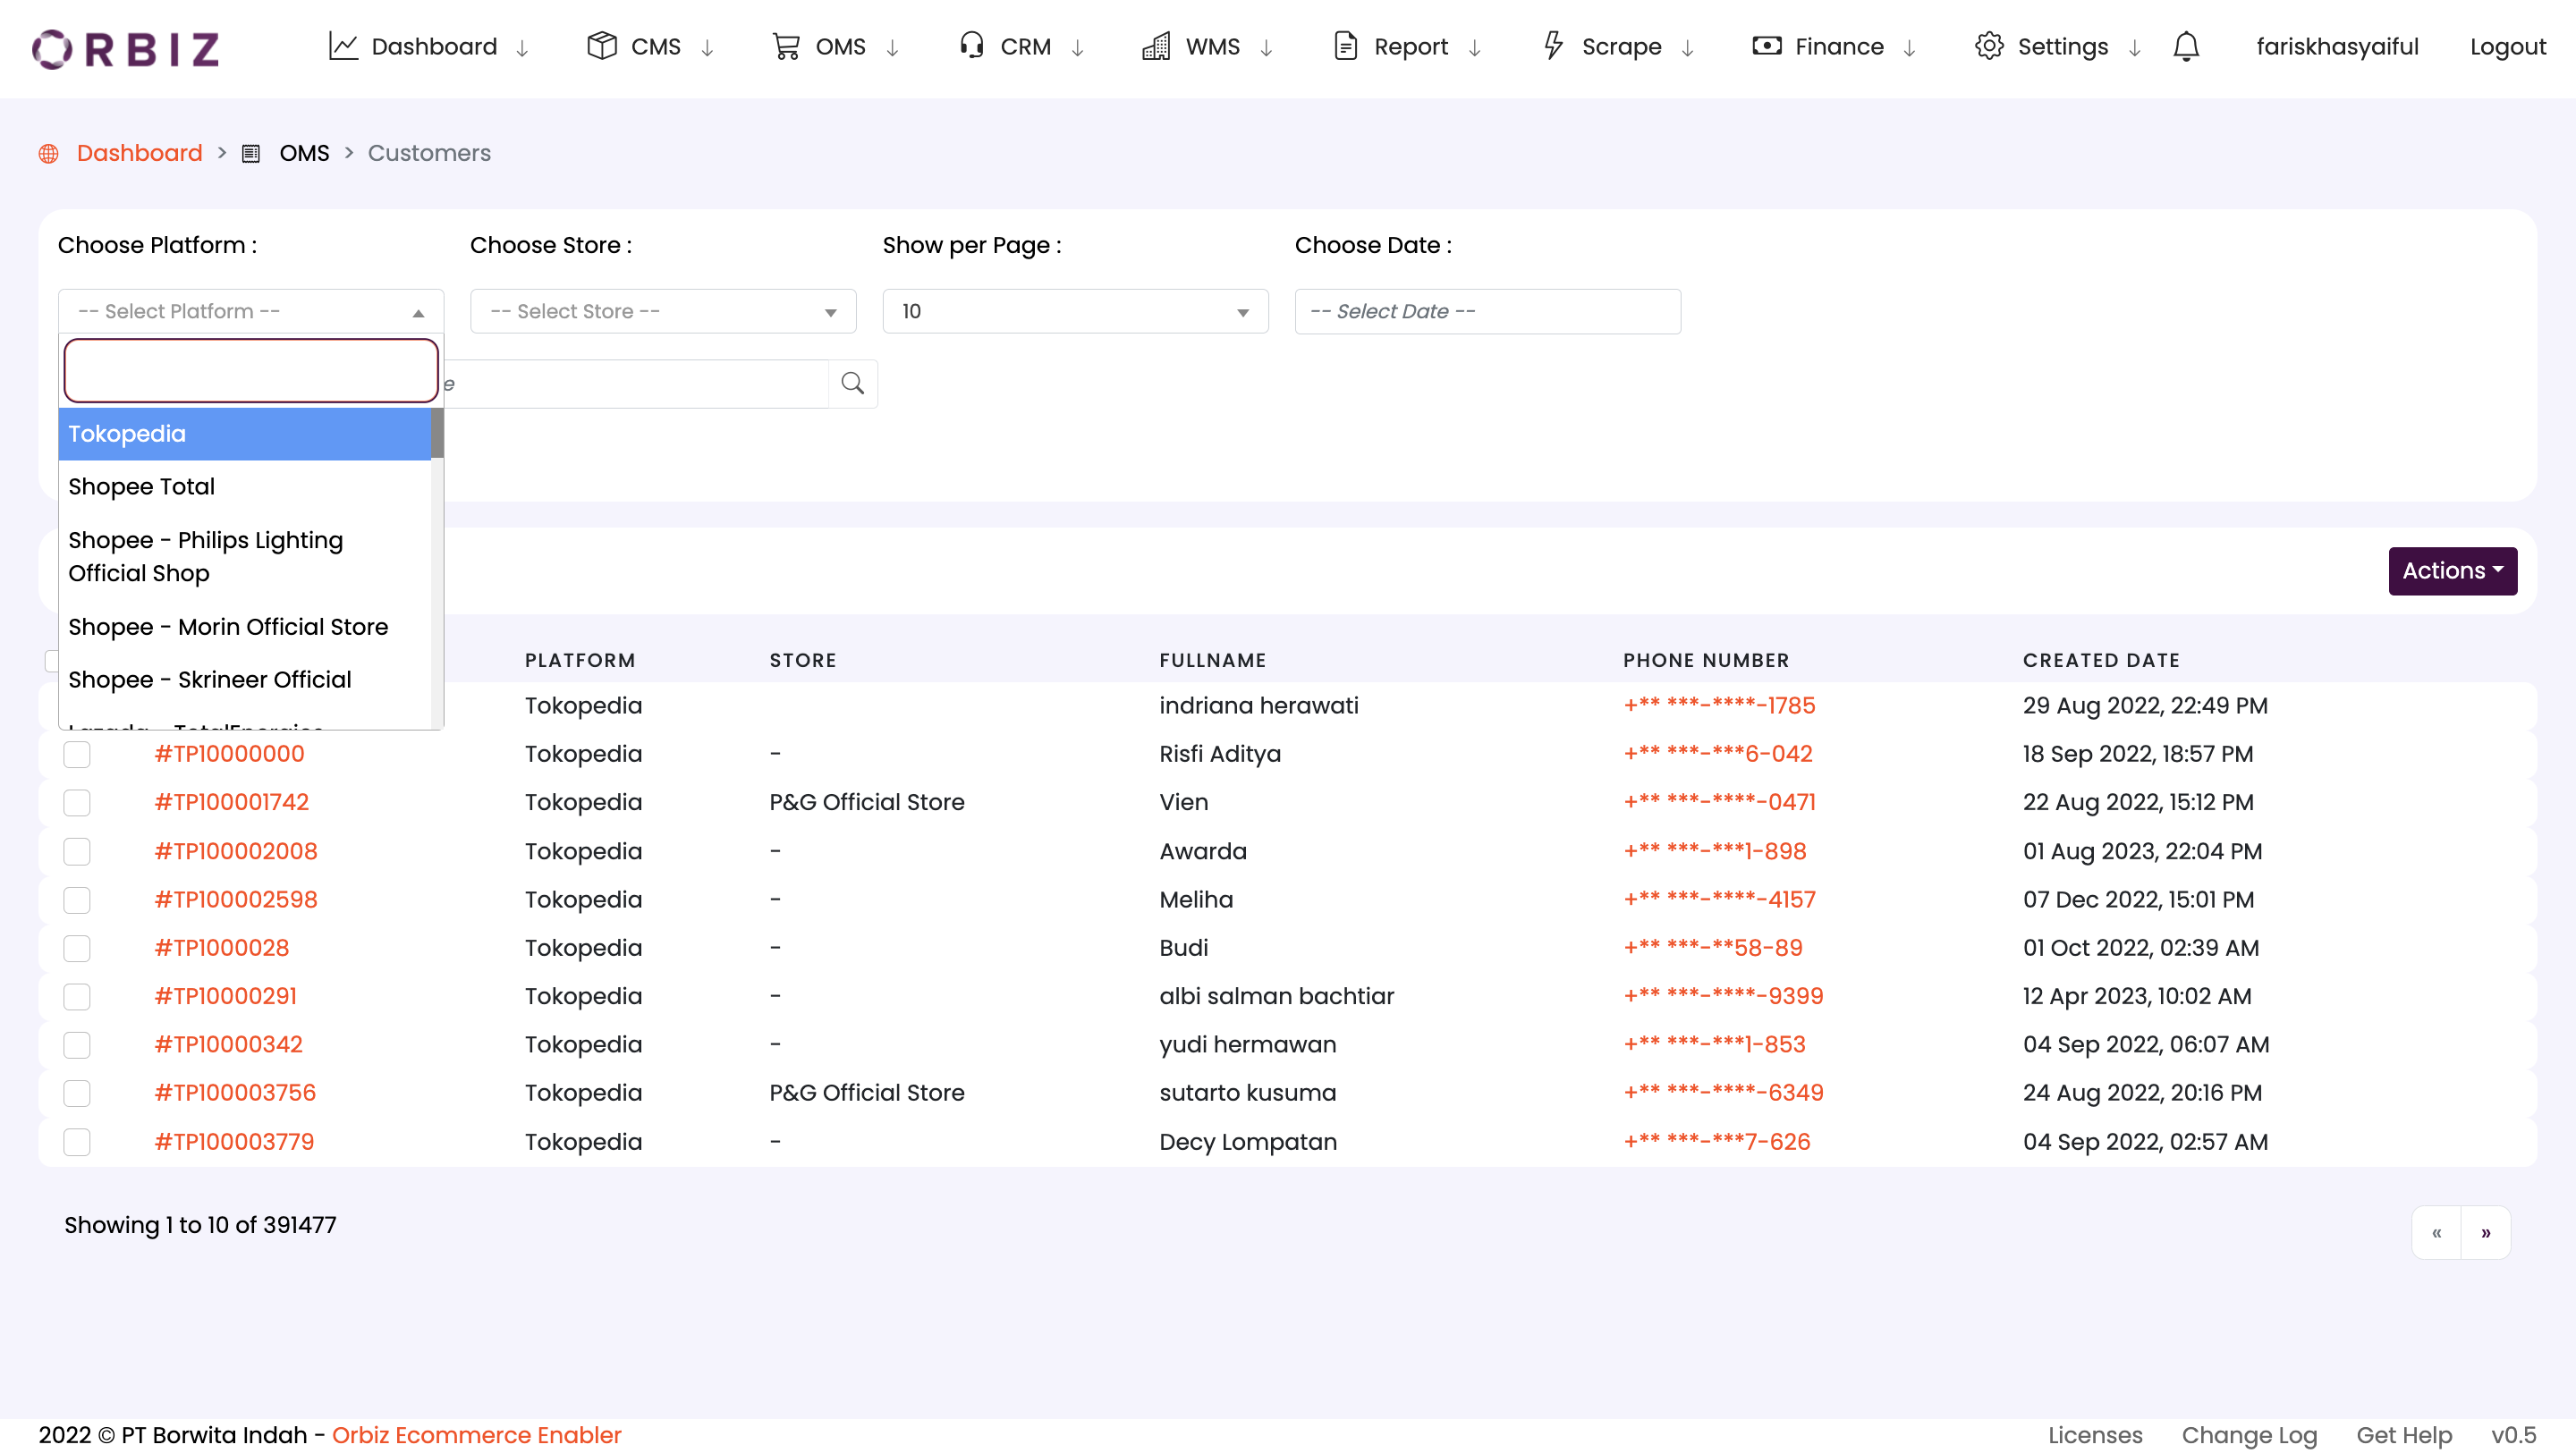Open the Show per Page dropdown
Viewport: 2576px width, 1453px height.
[x=1075, y=311]
